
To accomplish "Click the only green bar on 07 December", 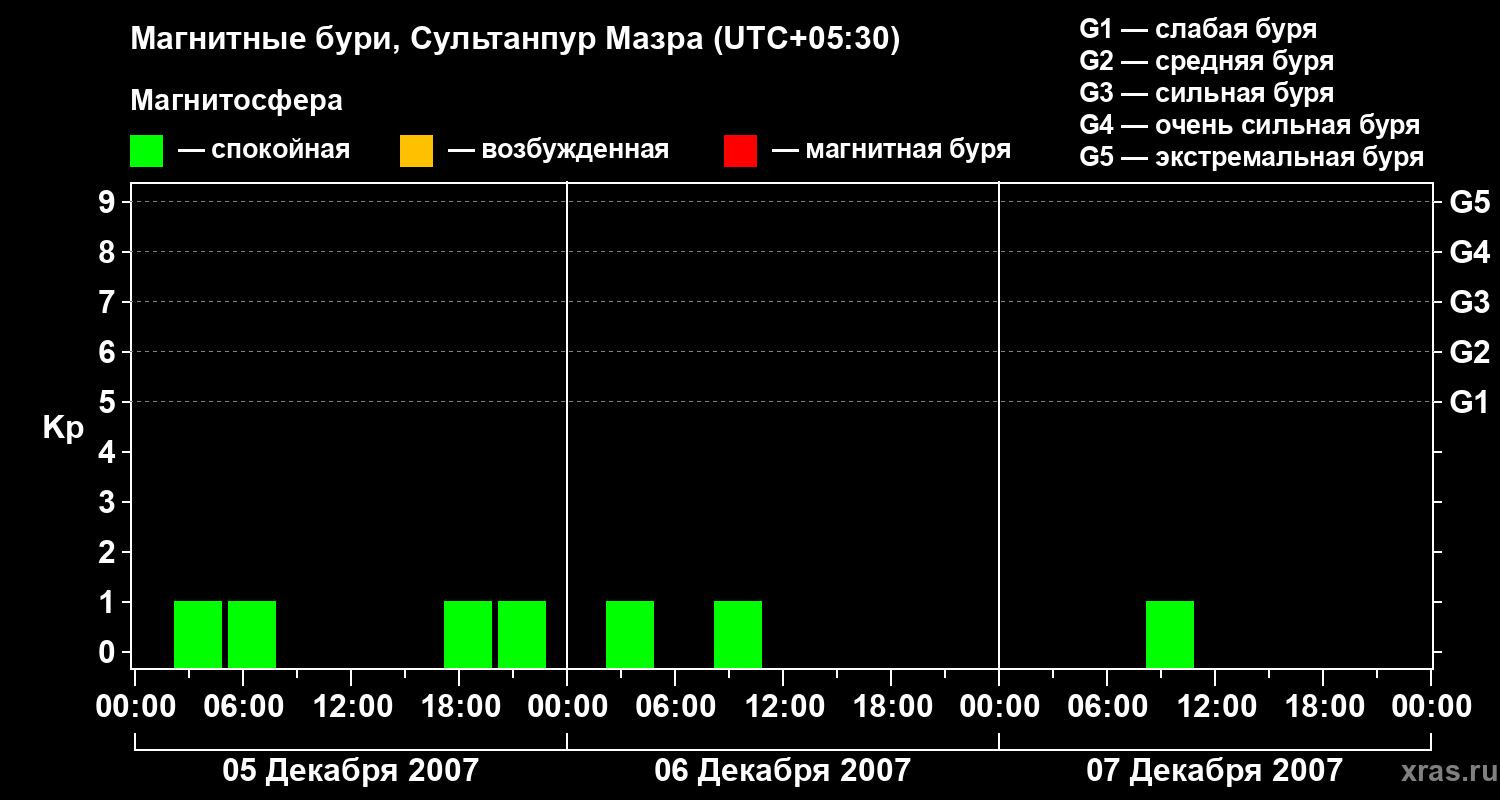I will tap(1170, 634).
